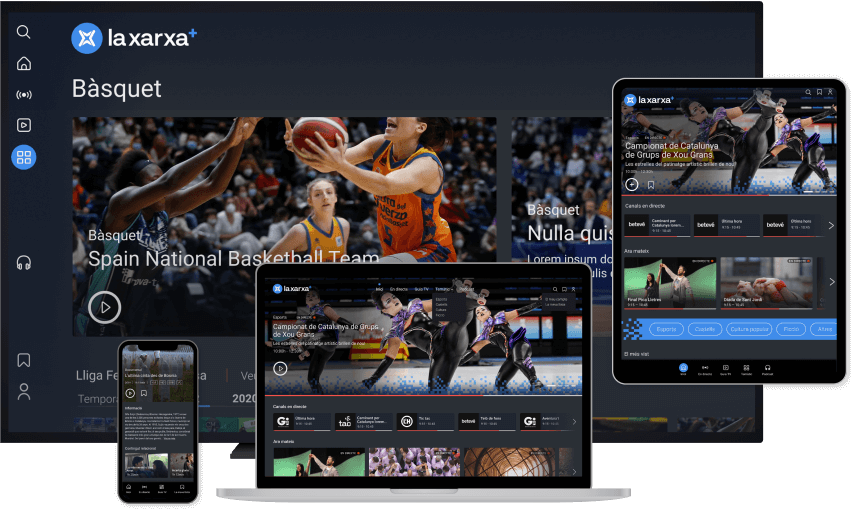
Task: Click the la xarxa+ logo on TV
Action: click(x=134, y=38)
